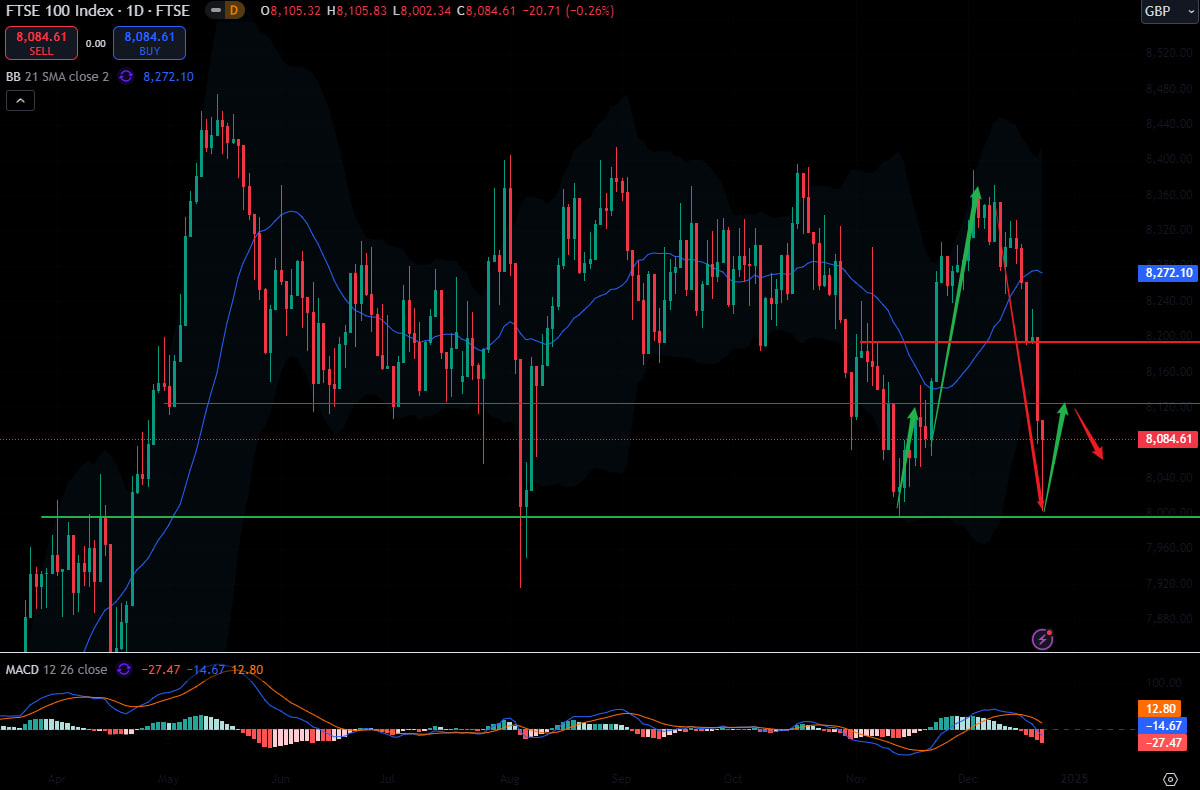1200x790 pixels.
Task: Collapse the indicator legend with chevron button
Action: pos(20,100)
